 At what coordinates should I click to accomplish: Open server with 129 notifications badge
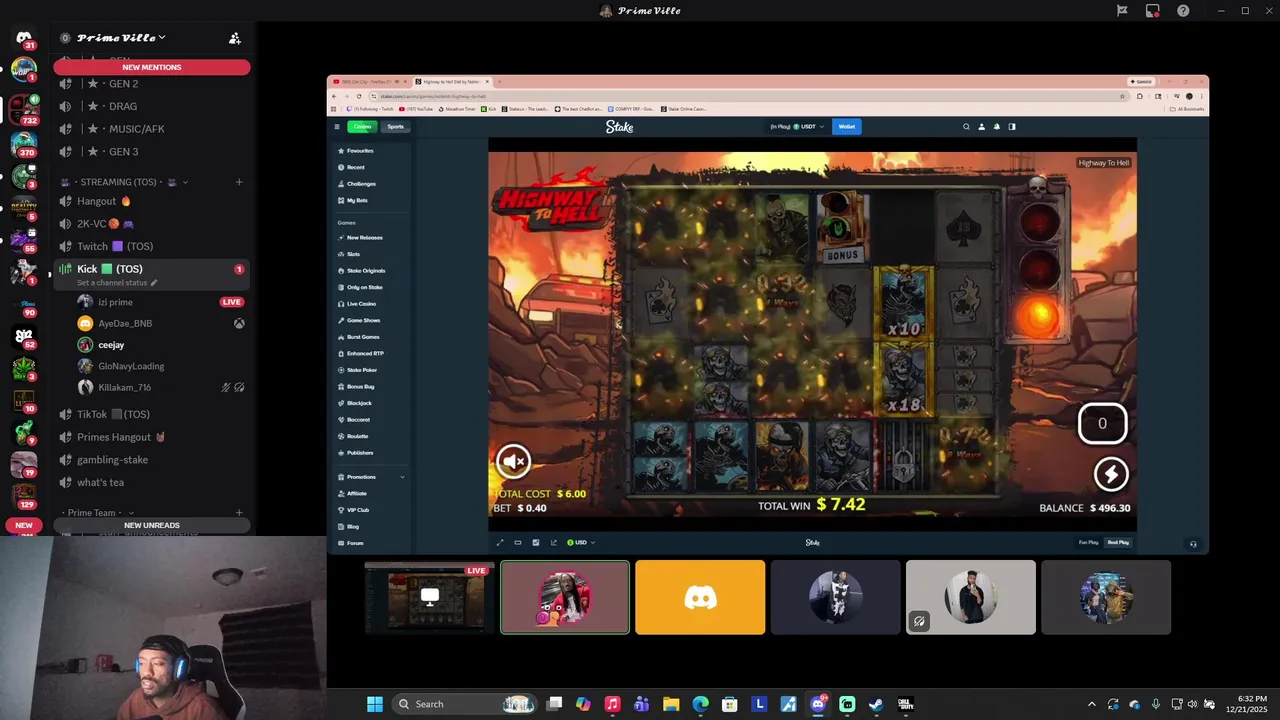pos(24,494)
